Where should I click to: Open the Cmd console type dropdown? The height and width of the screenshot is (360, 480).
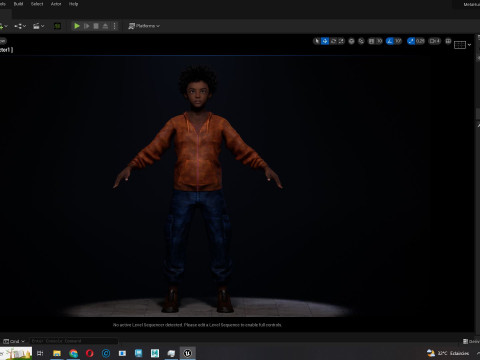pyautogui.click(x=14, y=341)
